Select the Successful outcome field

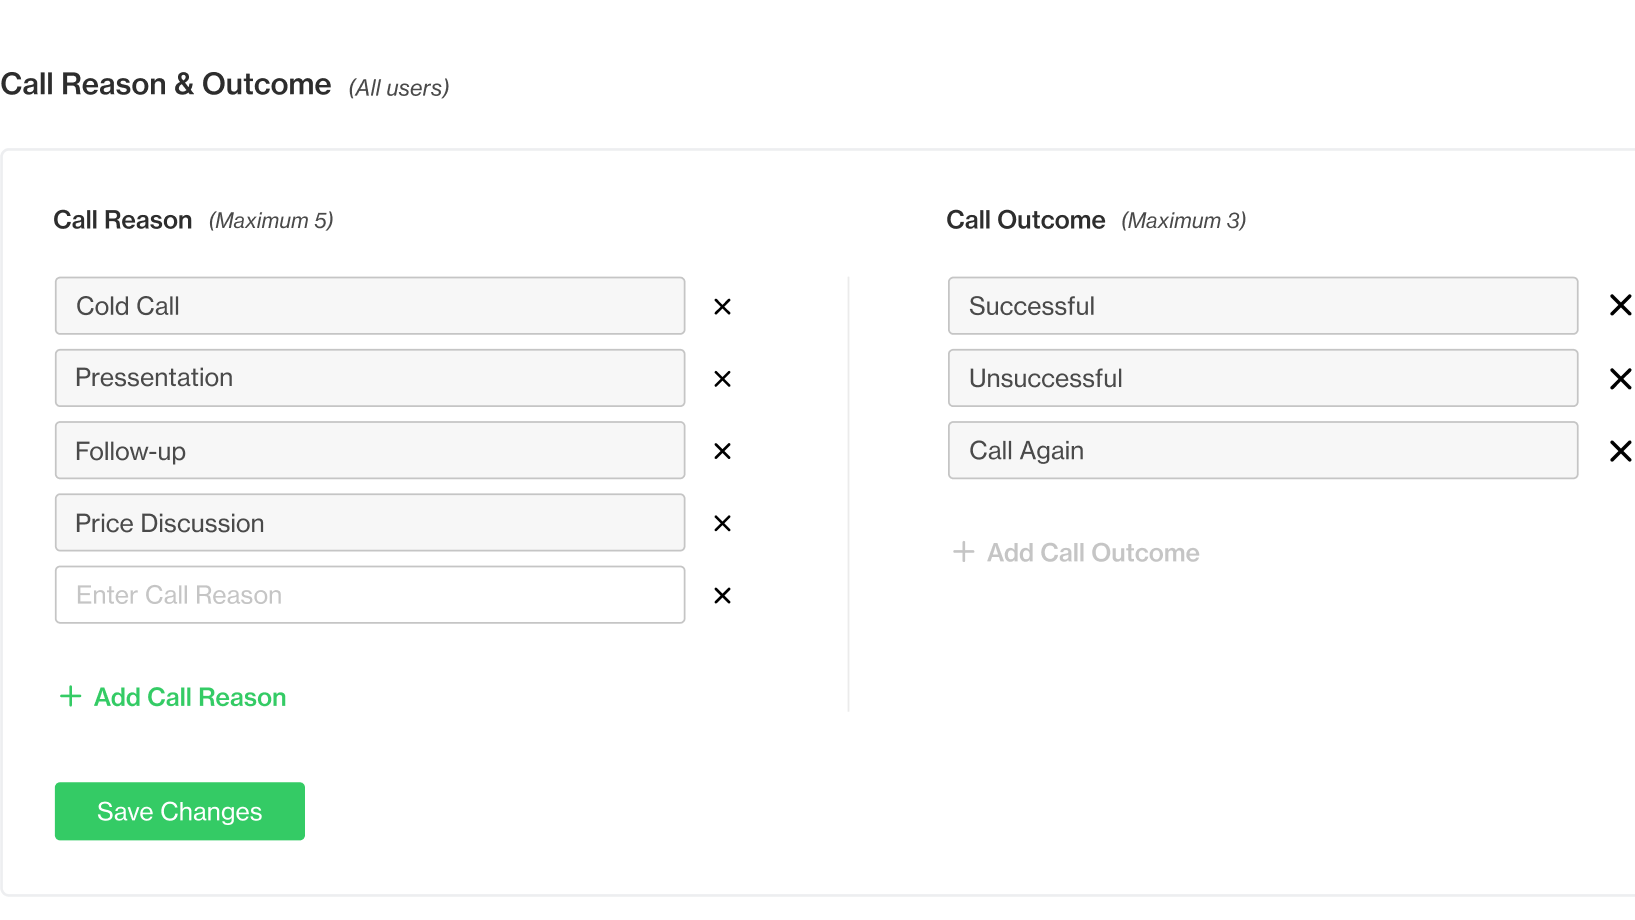click(x=1262, y=306)
